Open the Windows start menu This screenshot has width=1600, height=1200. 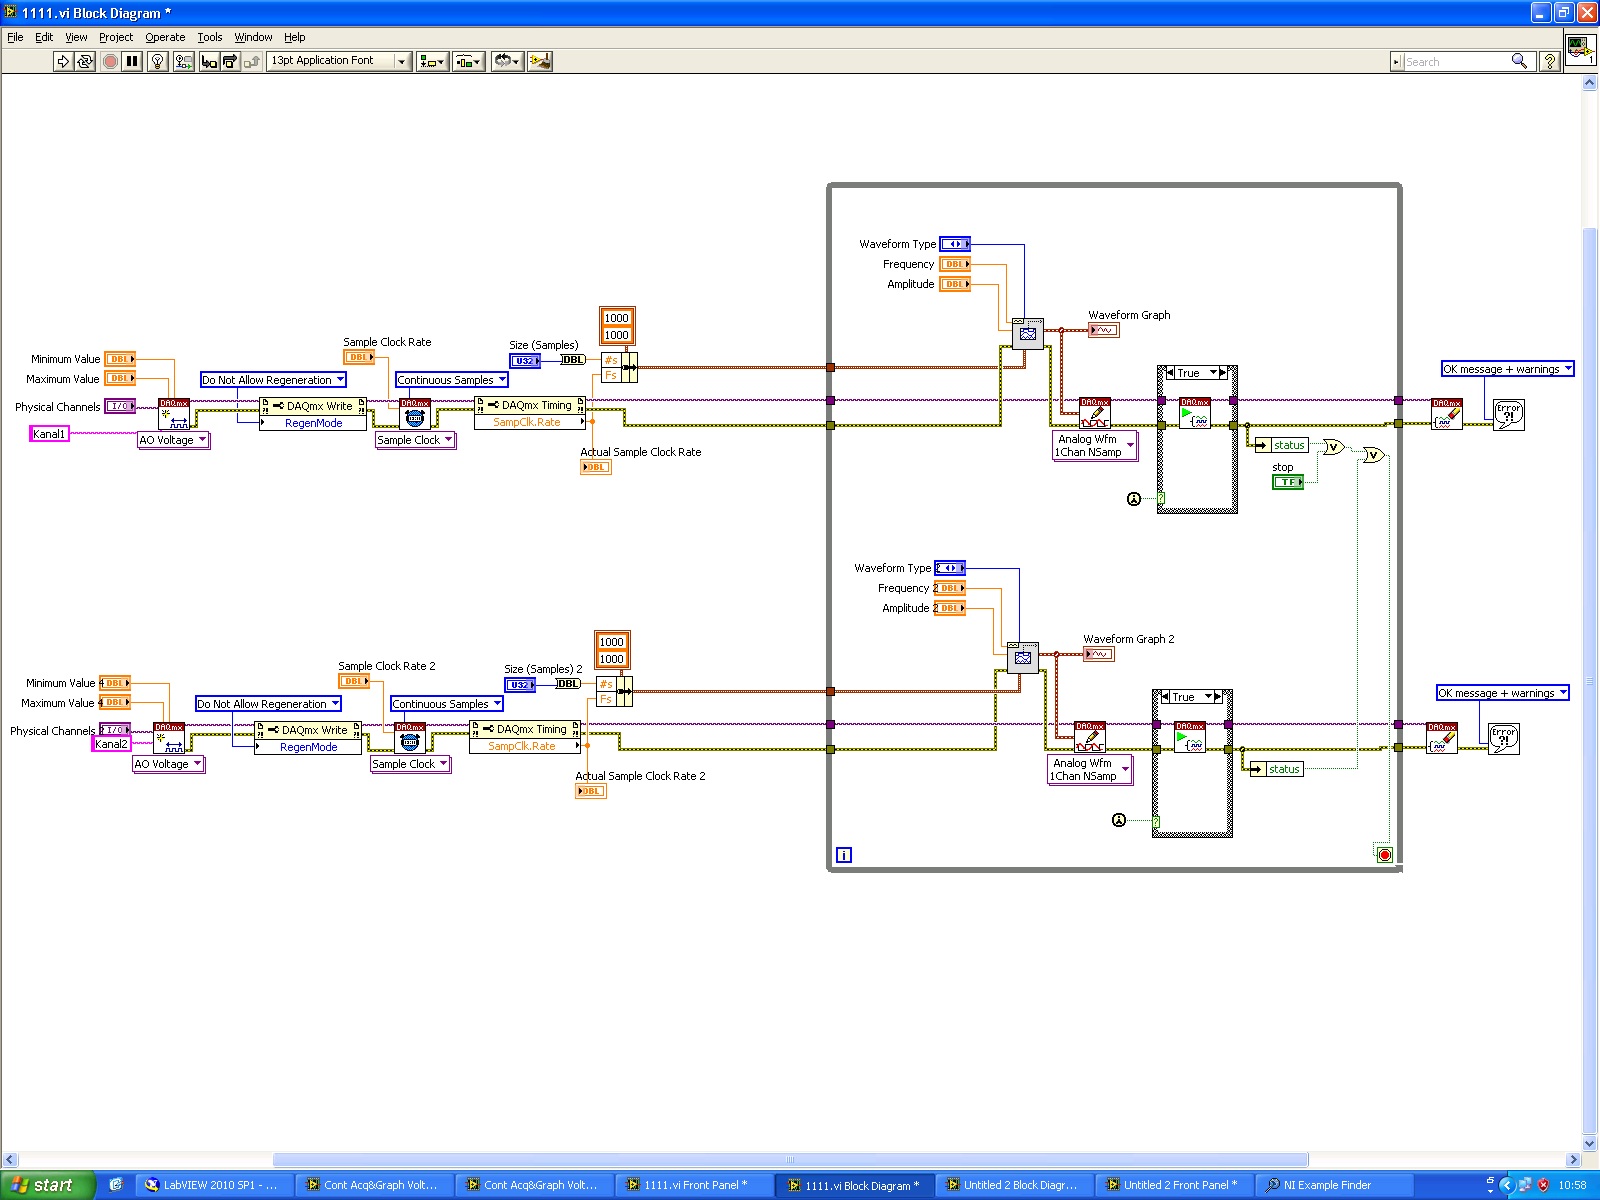pyautogui.click(x=47, y=1185)
